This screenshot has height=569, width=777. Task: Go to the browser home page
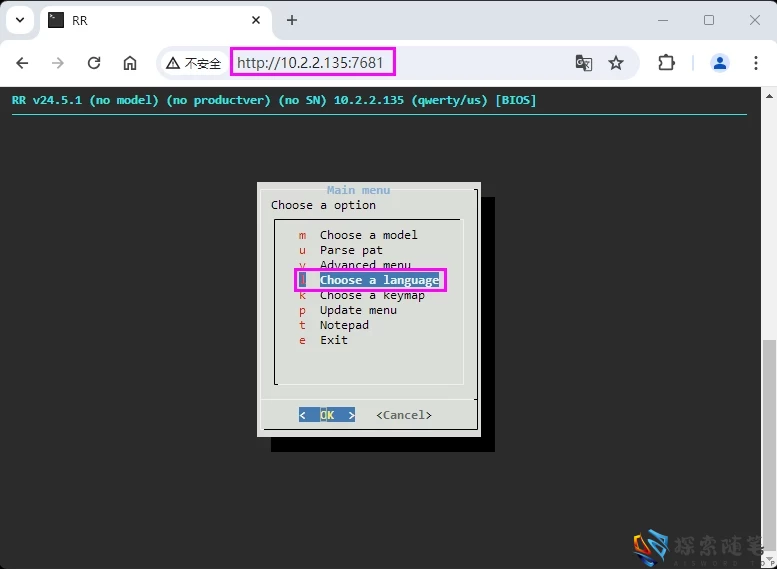130,63
